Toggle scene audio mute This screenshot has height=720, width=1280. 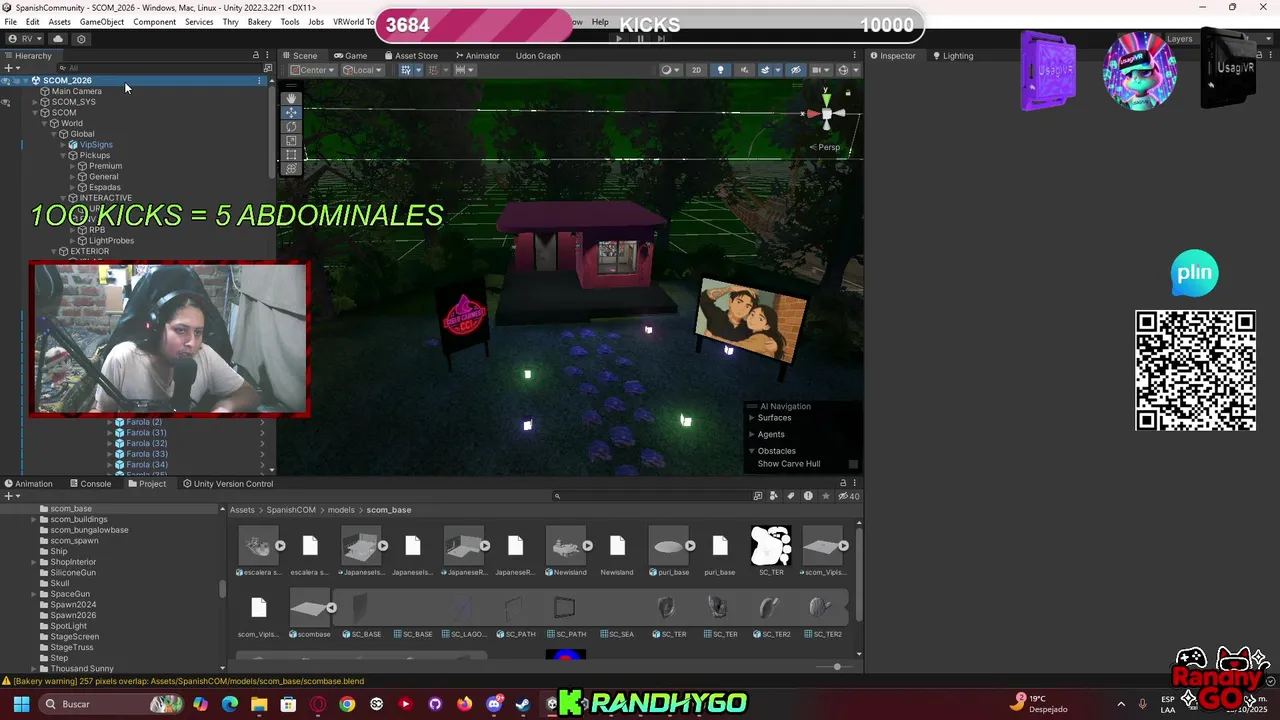point(744,70)
